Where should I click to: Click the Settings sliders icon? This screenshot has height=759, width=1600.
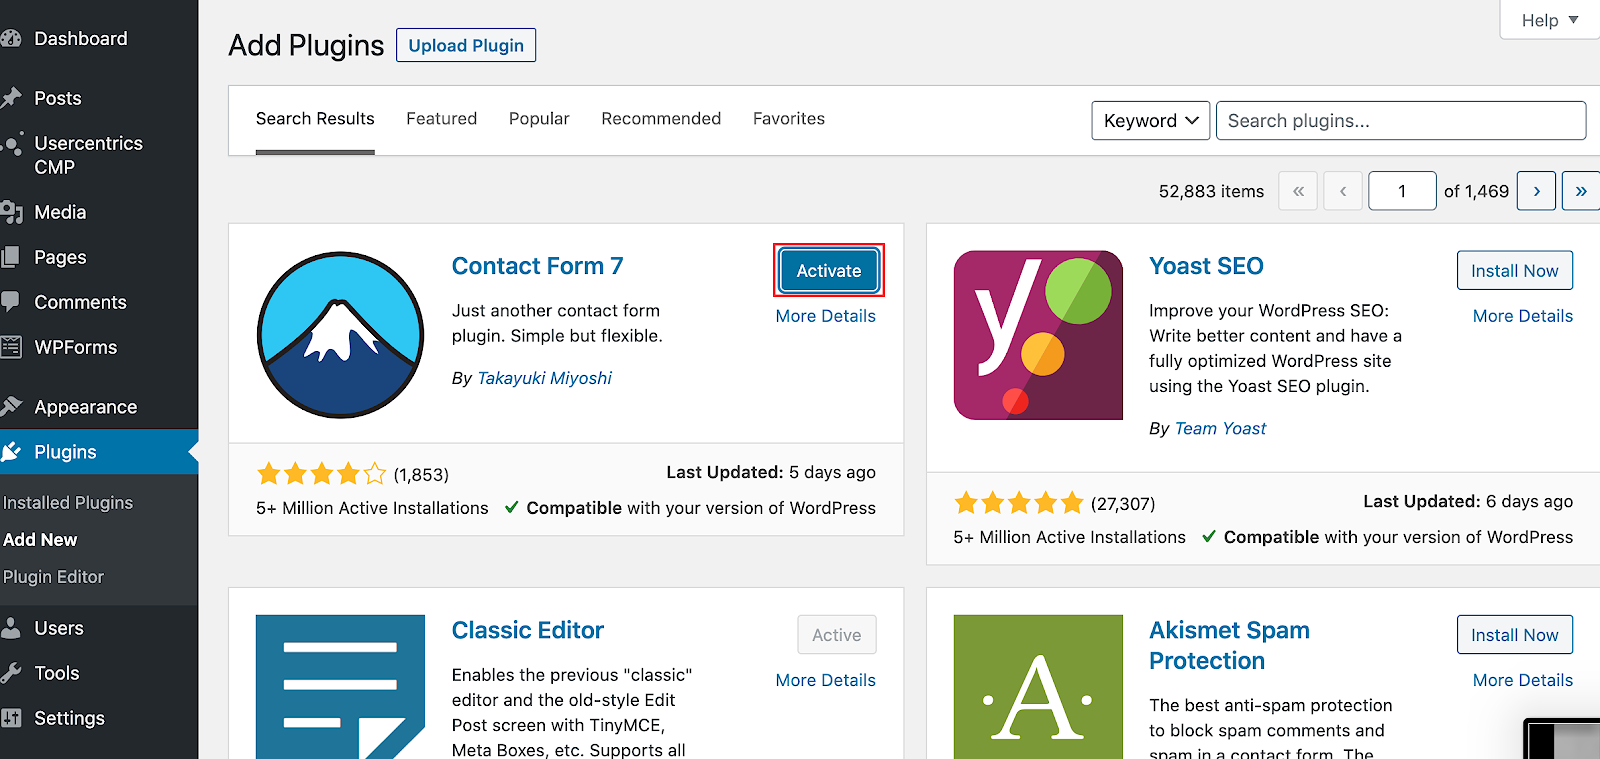pos(10,718)
